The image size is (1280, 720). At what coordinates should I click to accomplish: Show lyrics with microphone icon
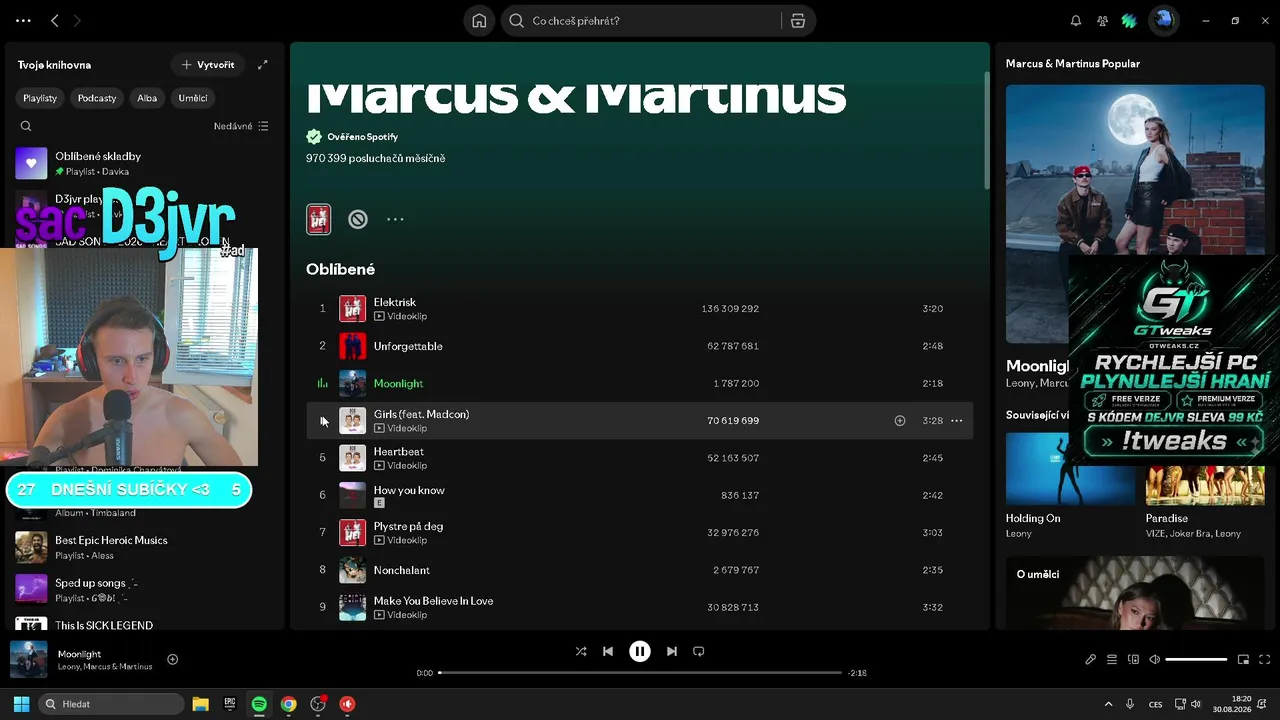[1091, 660]
